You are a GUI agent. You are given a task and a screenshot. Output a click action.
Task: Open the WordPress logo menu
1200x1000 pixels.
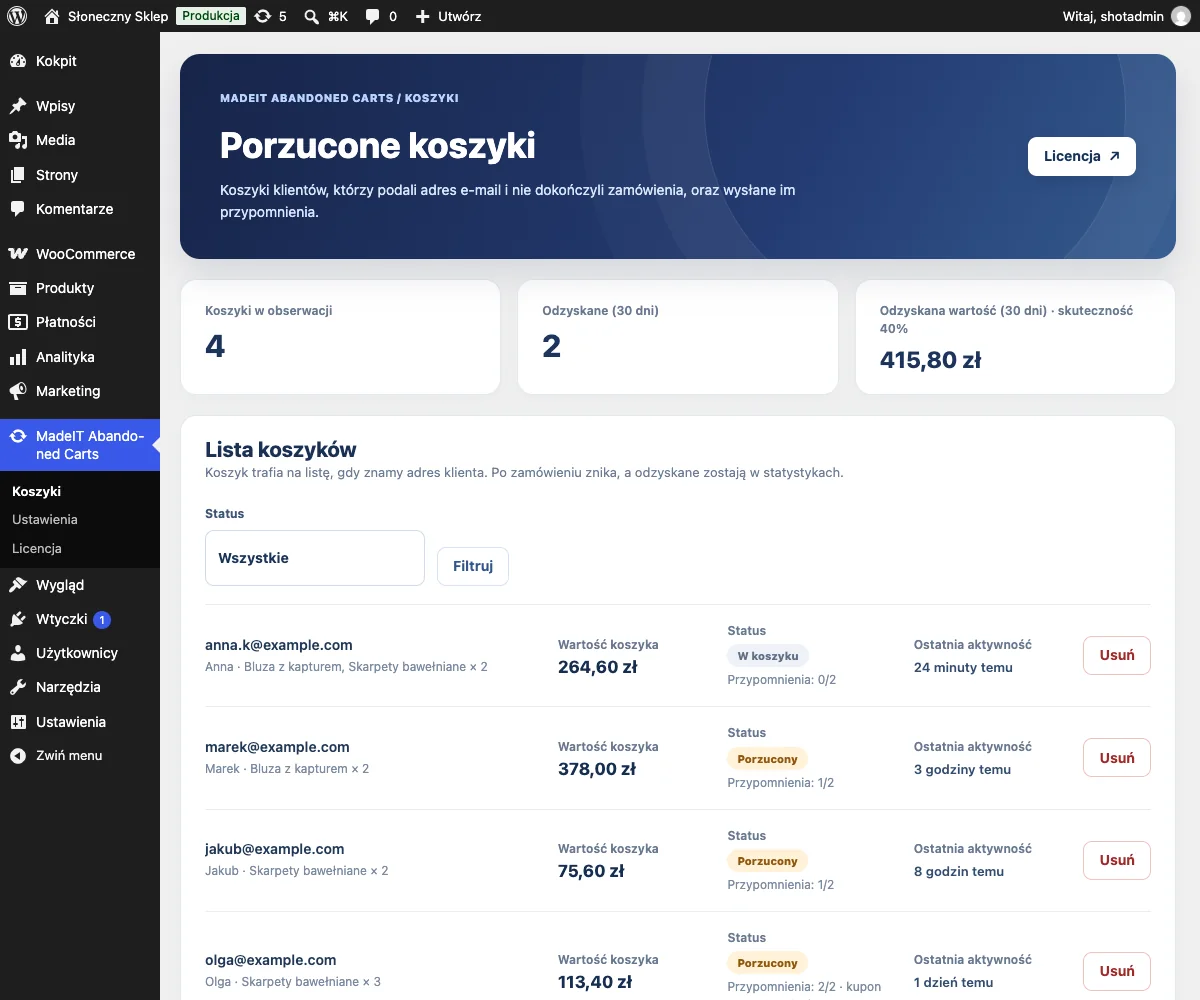click(16, 16)
